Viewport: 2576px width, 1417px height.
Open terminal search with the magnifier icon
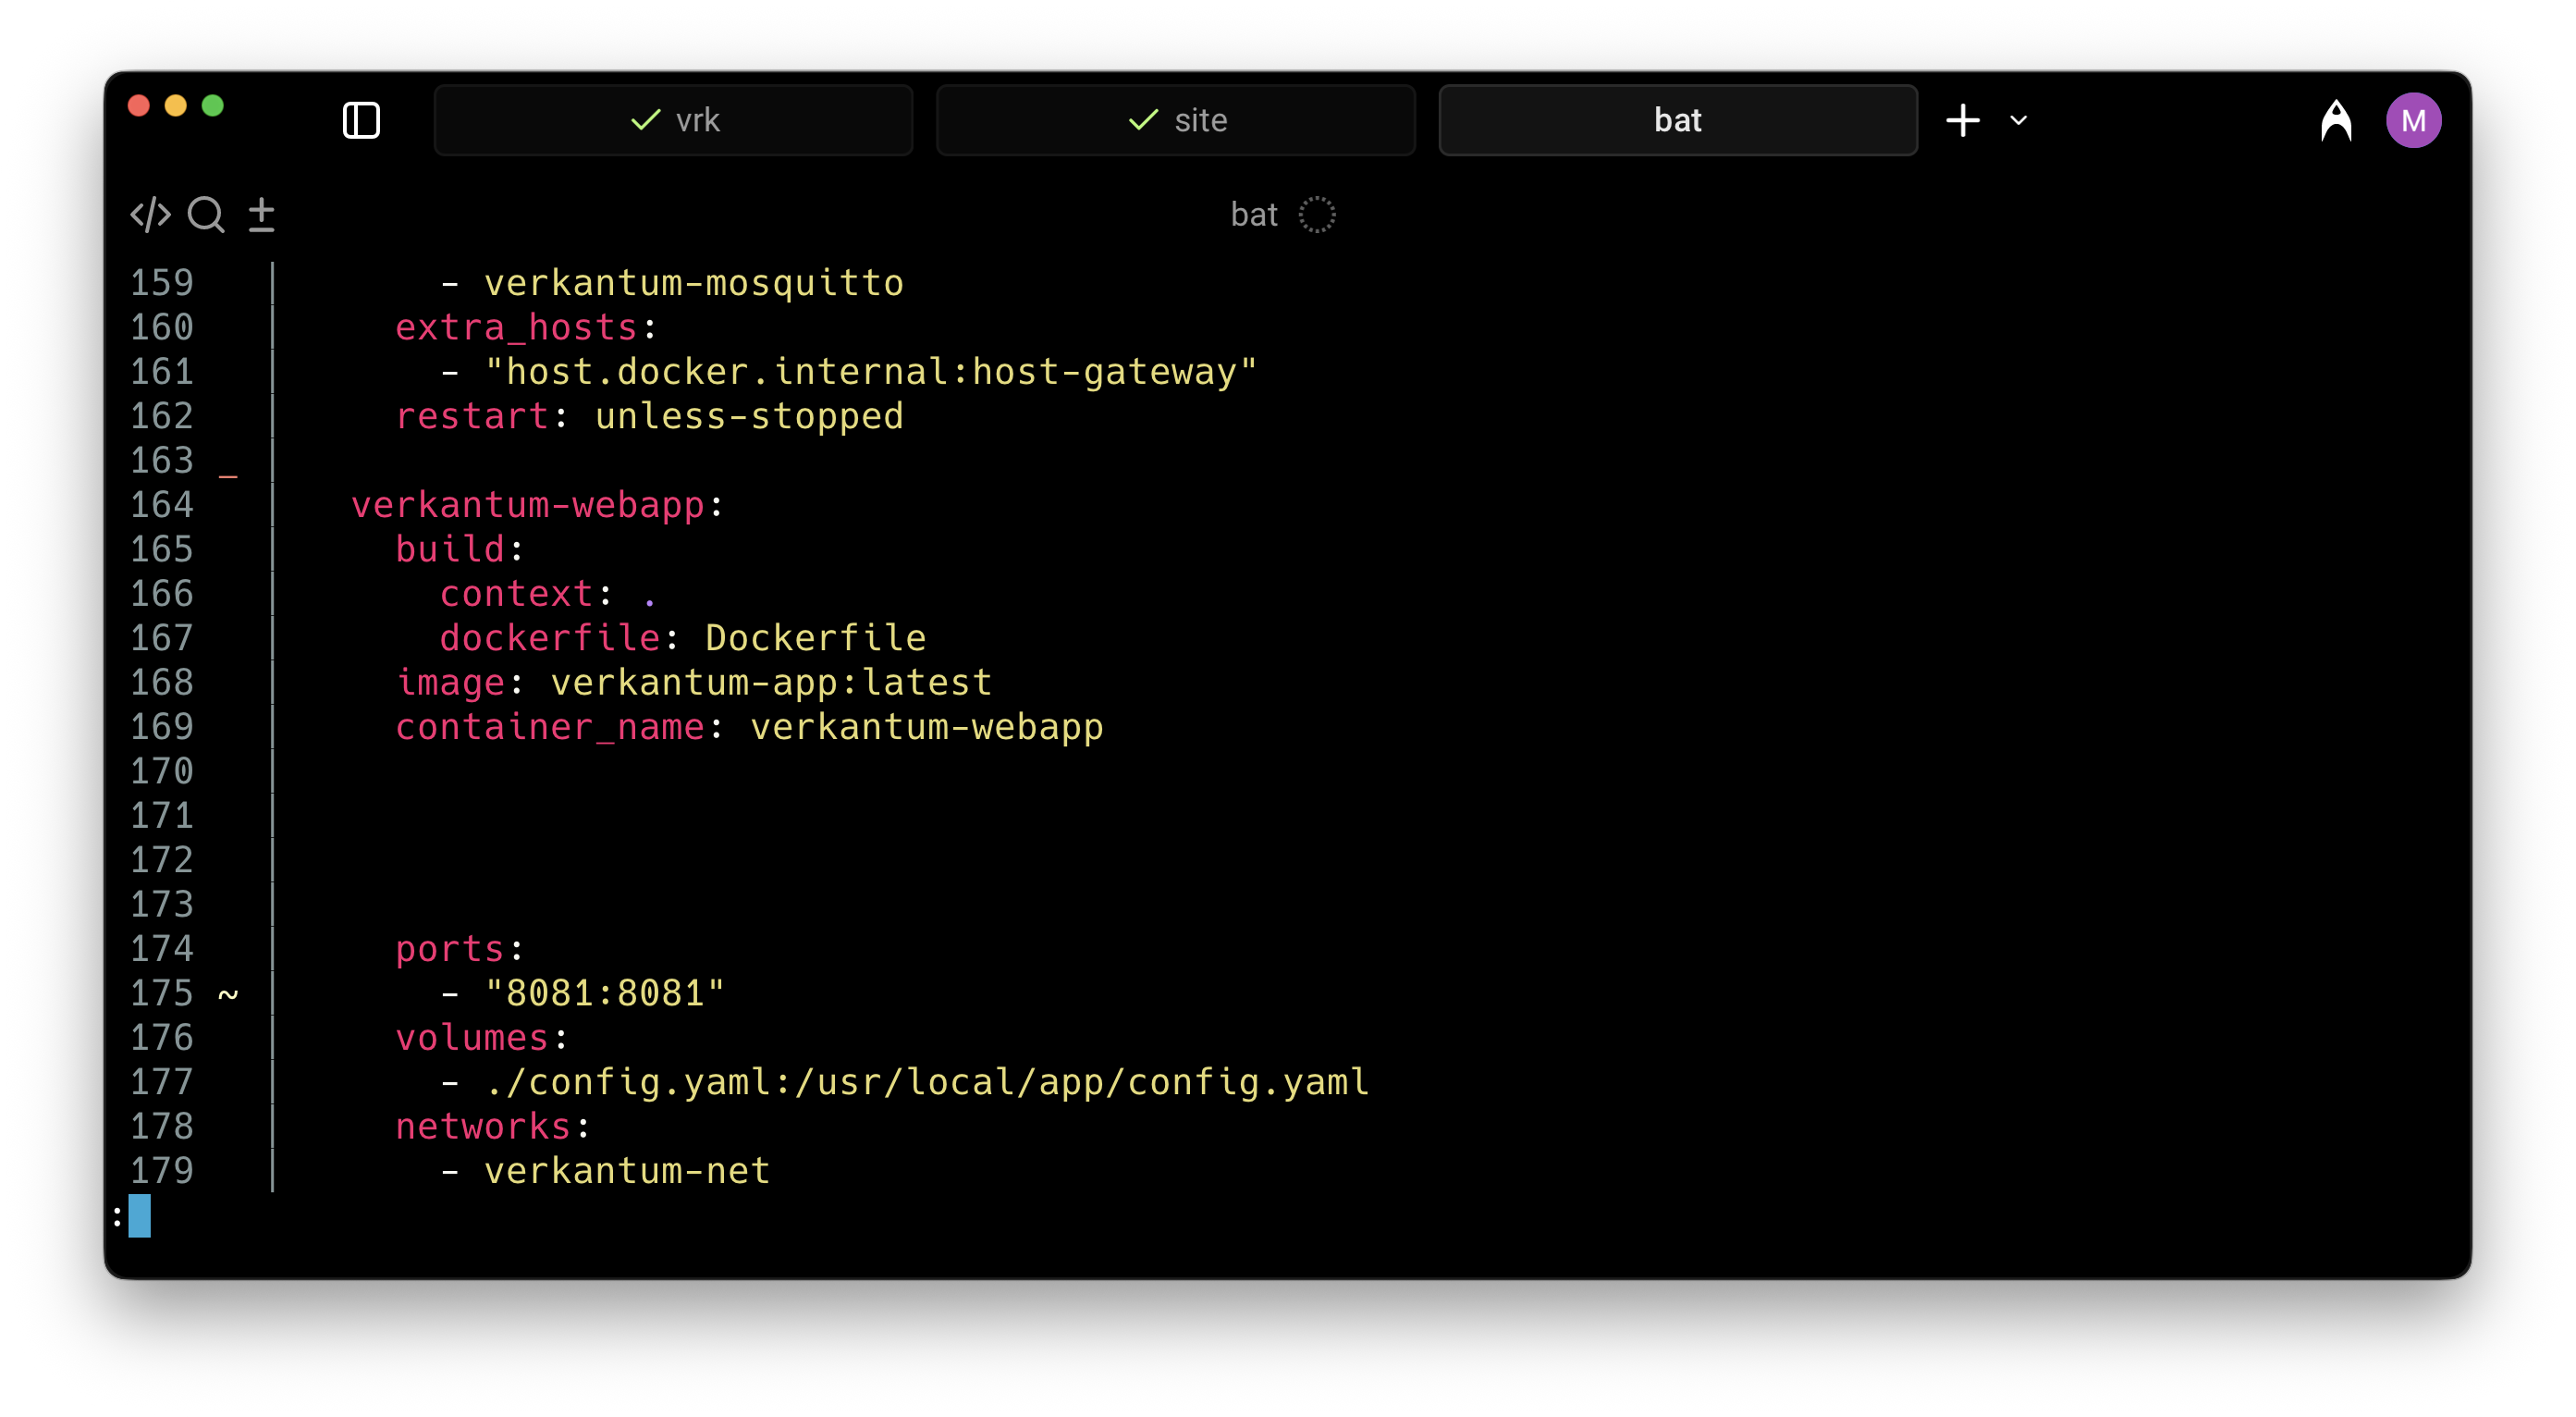click(x=206, y=214)
